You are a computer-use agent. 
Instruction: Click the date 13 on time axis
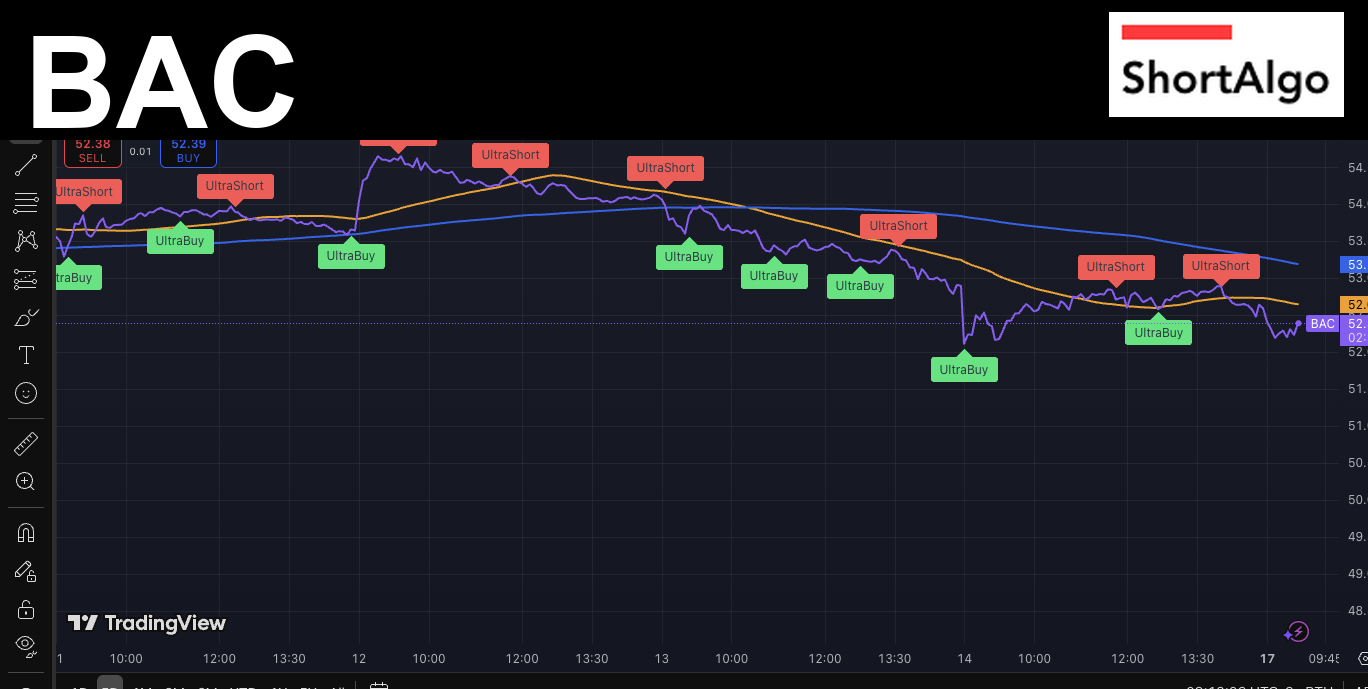point(662,658)
